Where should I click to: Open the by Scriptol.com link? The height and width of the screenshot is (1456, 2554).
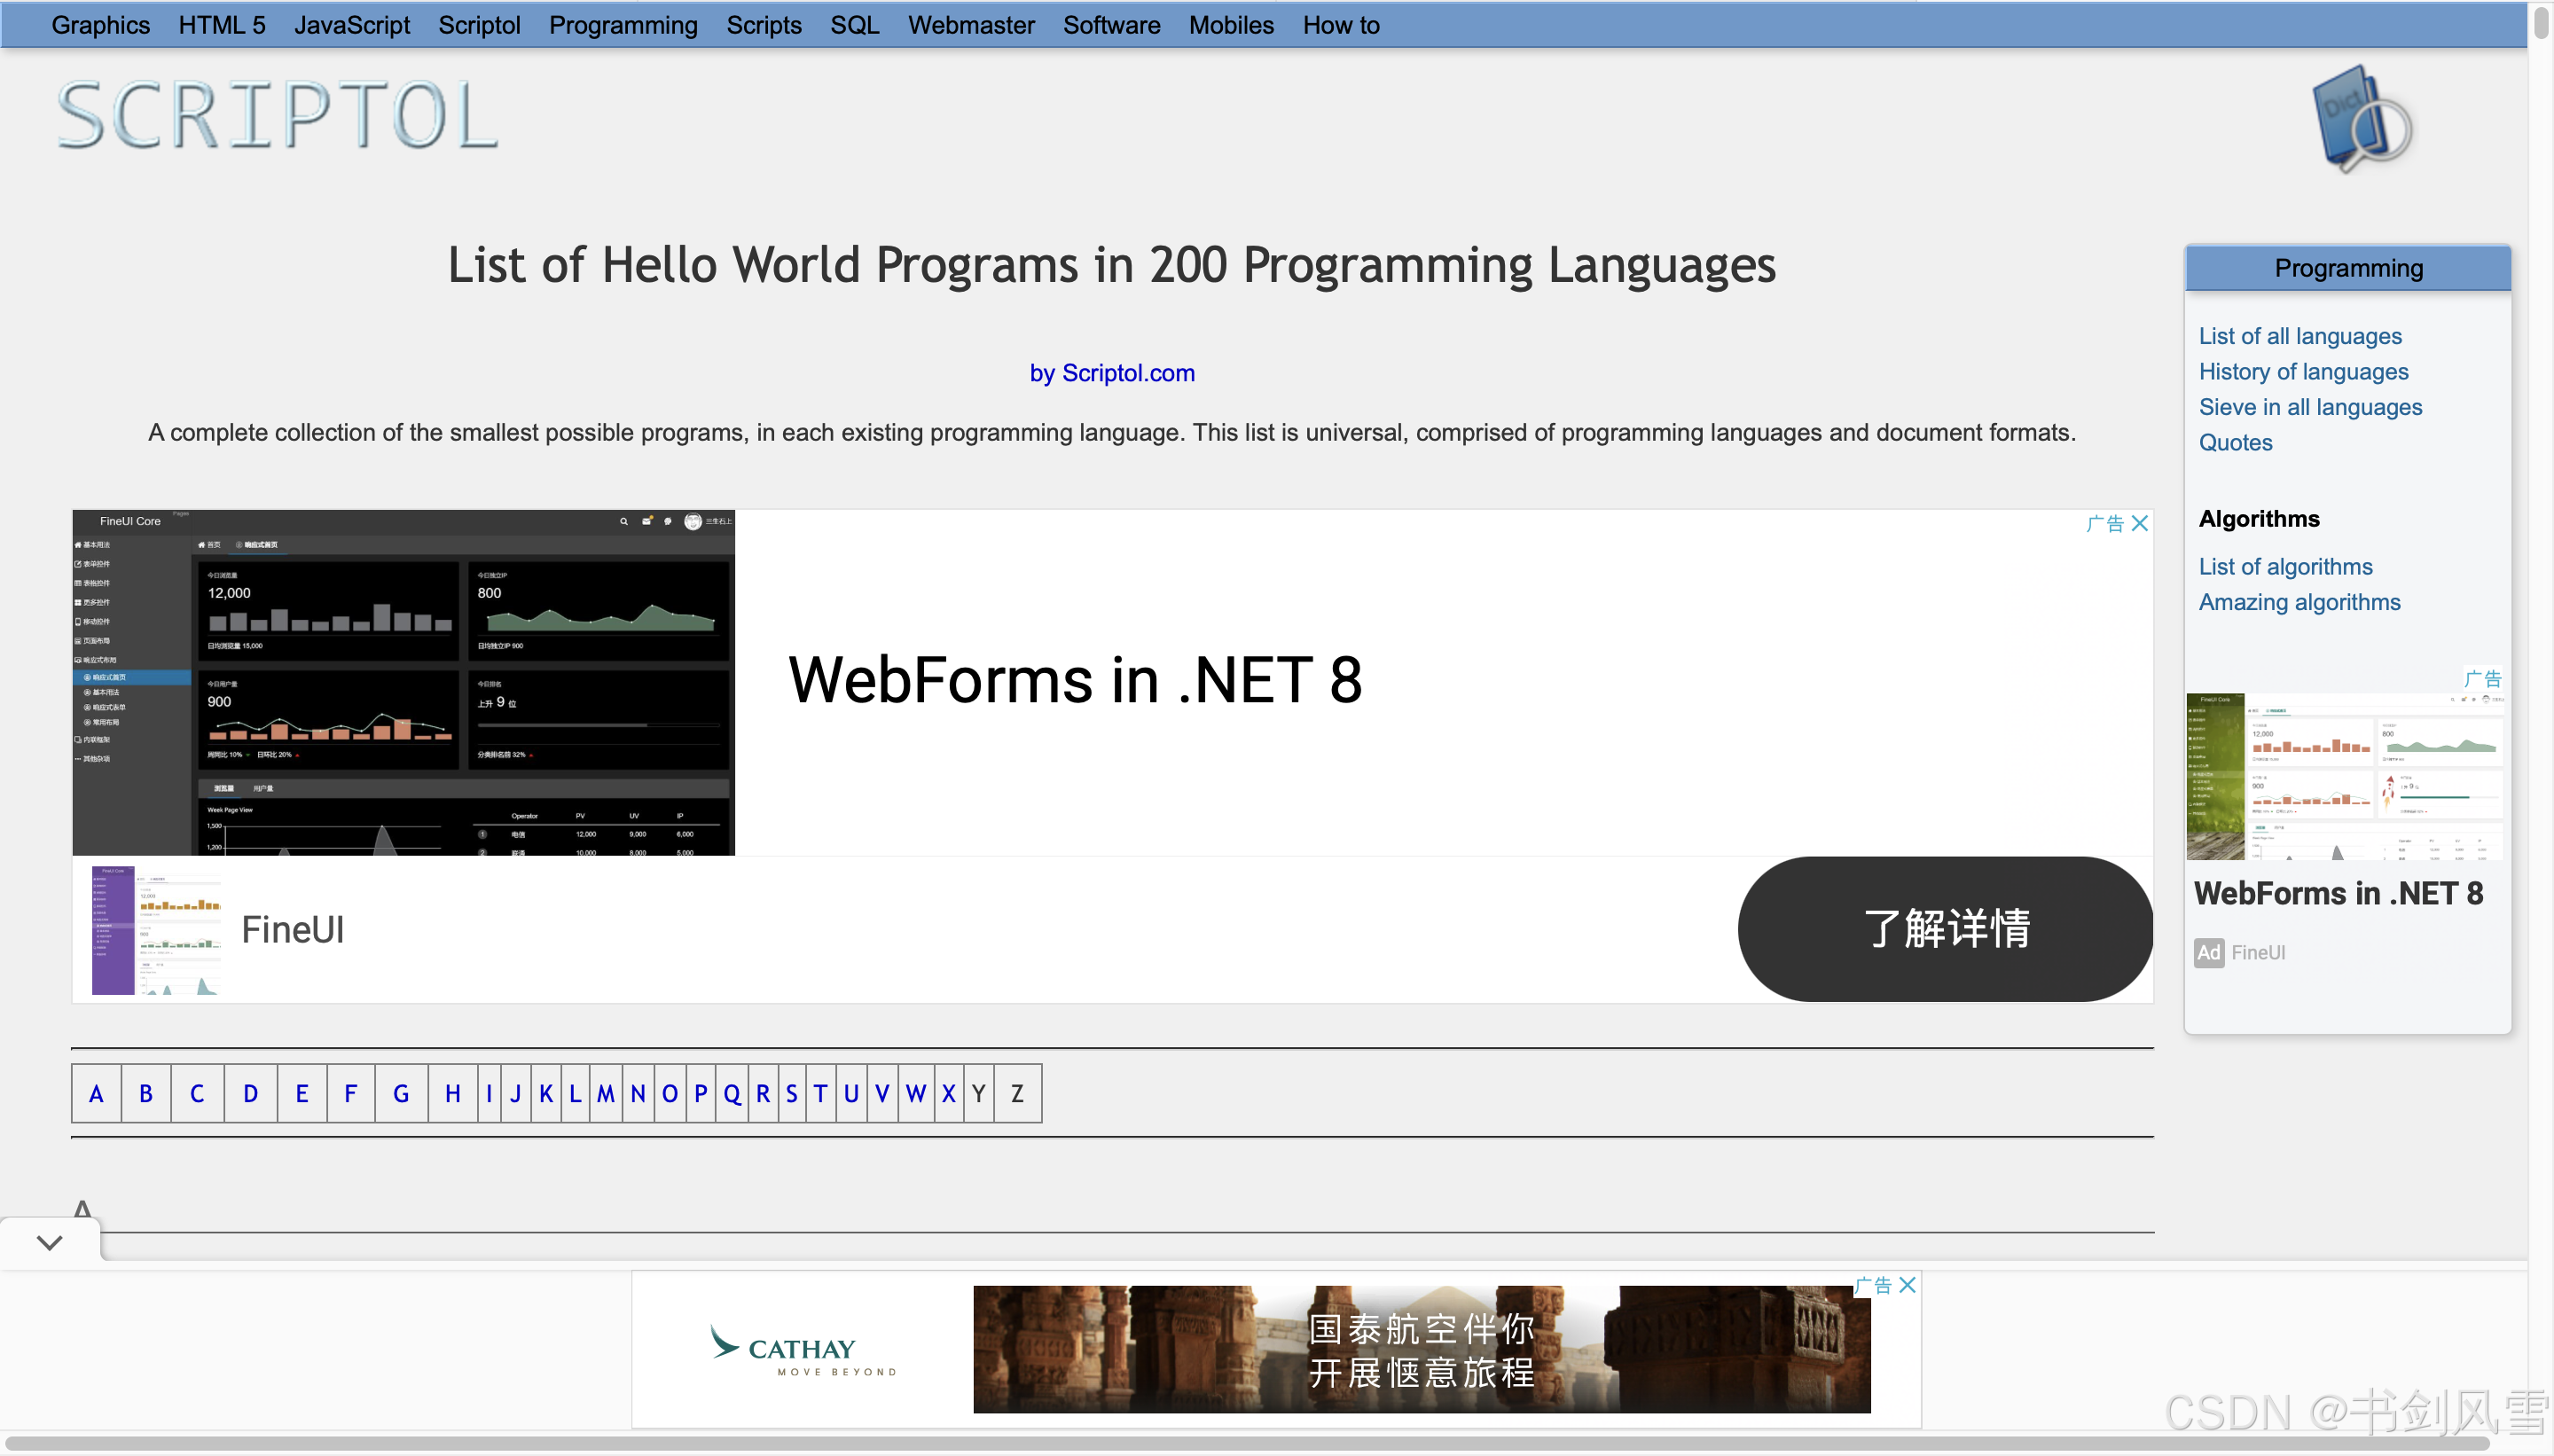point(1112,373)
